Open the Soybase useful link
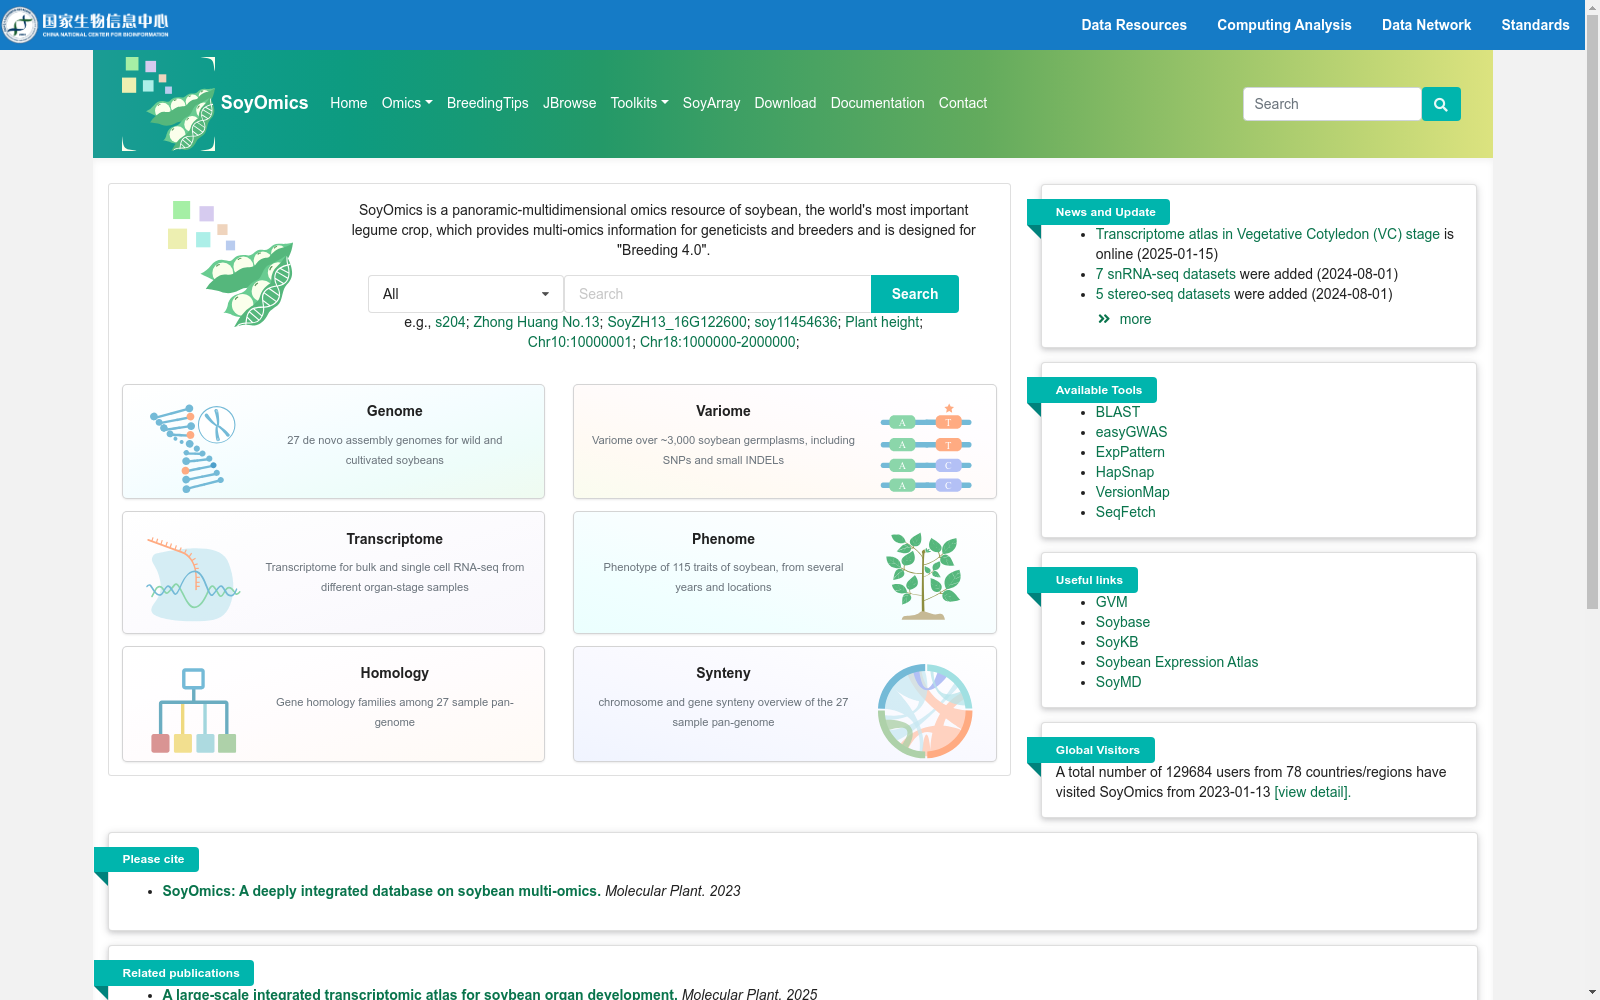This screenshot has height=1000, width=1600. [x=1123, y=622]
